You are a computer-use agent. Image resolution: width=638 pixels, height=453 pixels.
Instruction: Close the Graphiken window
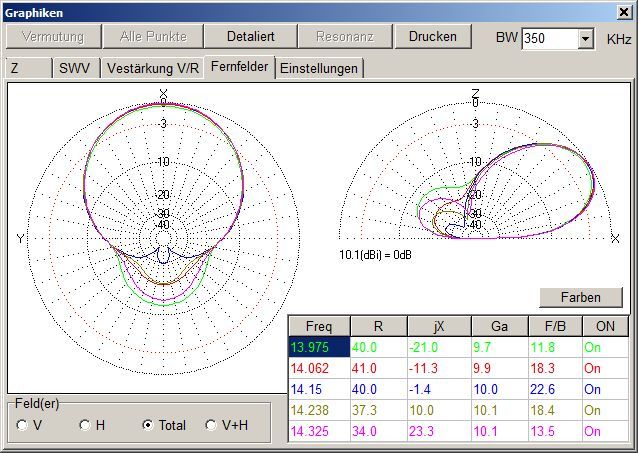[x=624, y=13]
